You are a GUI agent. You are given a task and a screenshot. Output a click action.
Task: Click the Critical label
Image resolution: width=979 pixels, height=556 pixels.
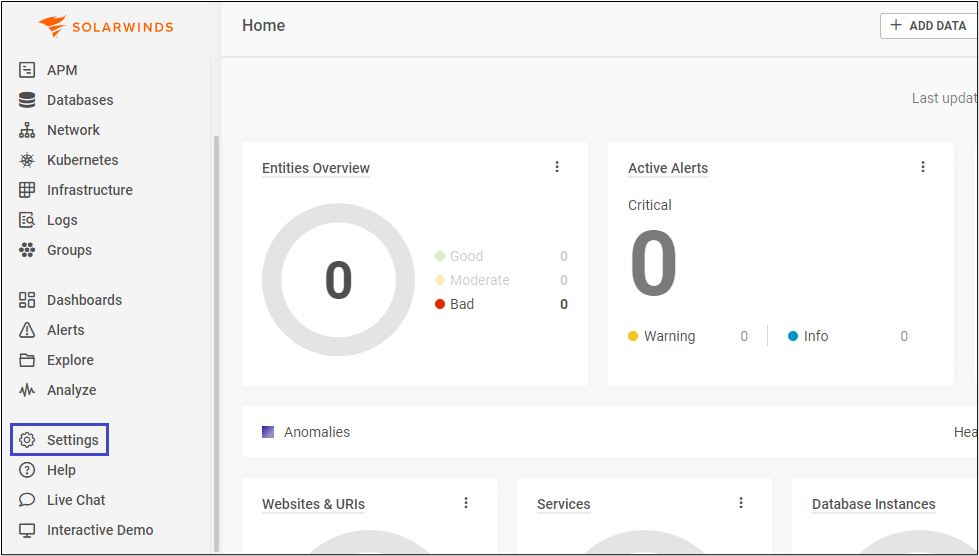(649, 205)
